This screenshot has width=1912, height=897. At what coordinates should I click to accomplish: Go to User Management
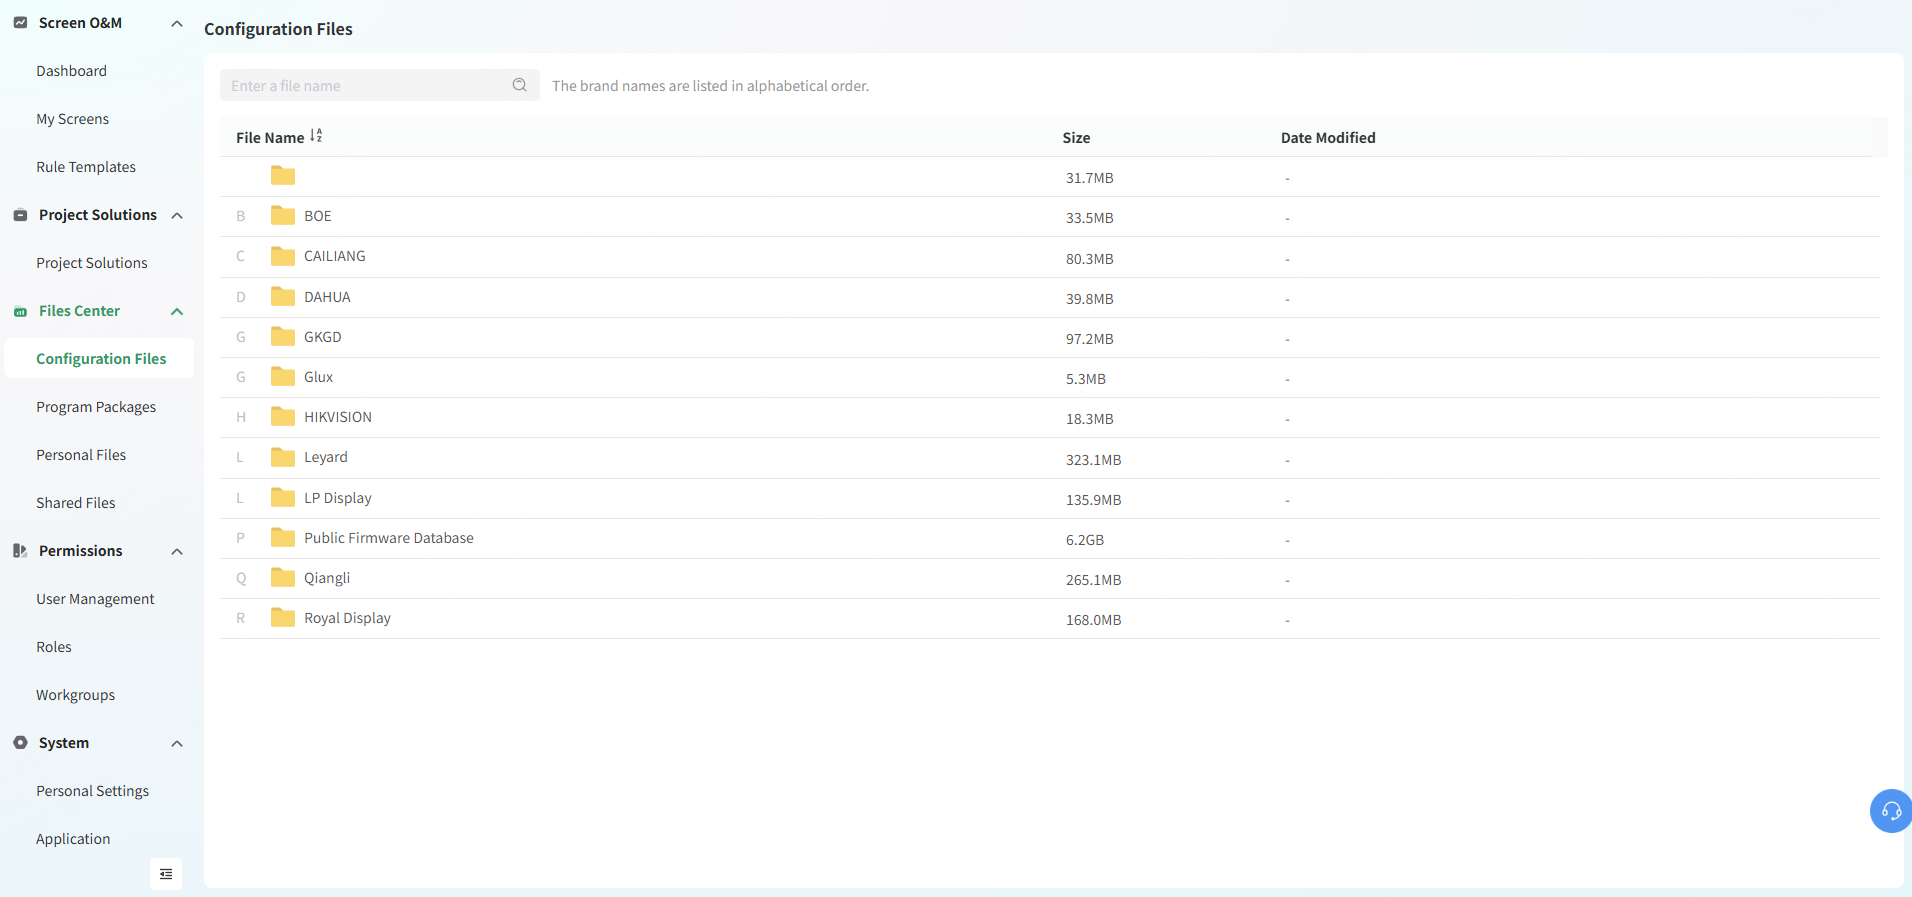95,599
